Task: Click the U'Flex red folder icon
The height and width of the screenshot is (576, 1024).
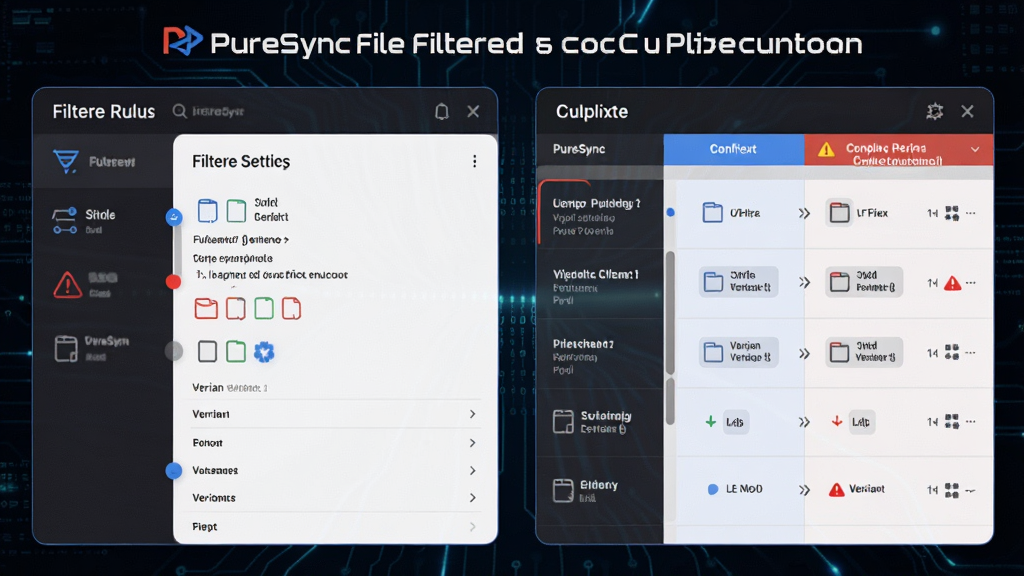Action: (839, 213)
